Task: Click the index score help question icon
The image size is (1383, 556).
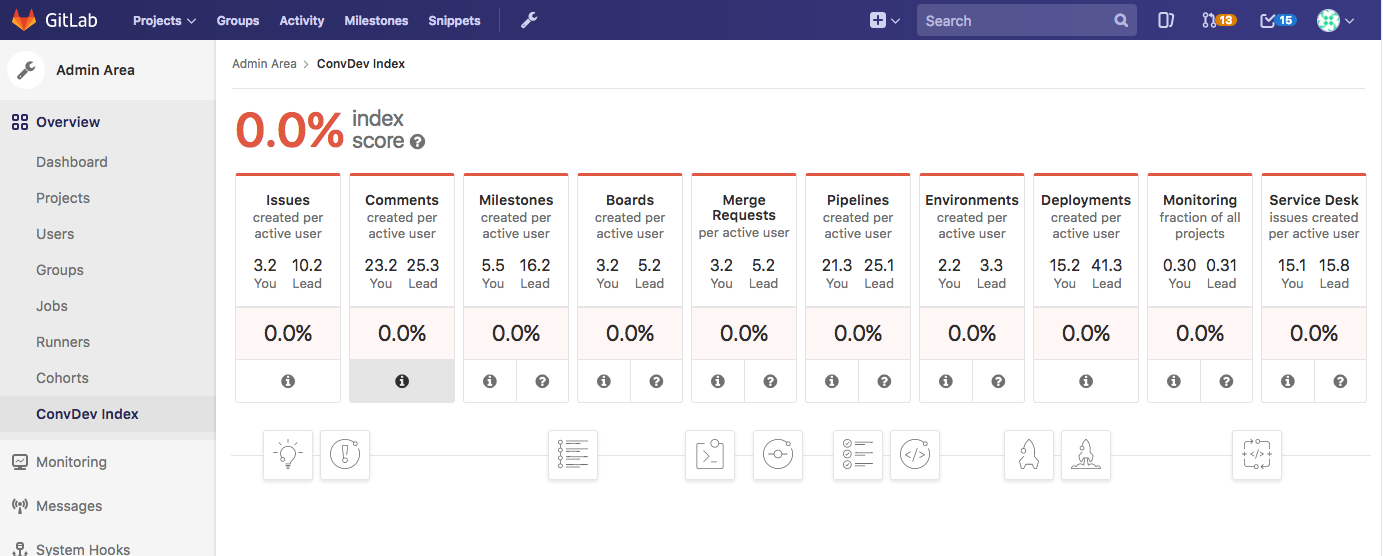Action: pyautogui.click(x=417, y=142)
